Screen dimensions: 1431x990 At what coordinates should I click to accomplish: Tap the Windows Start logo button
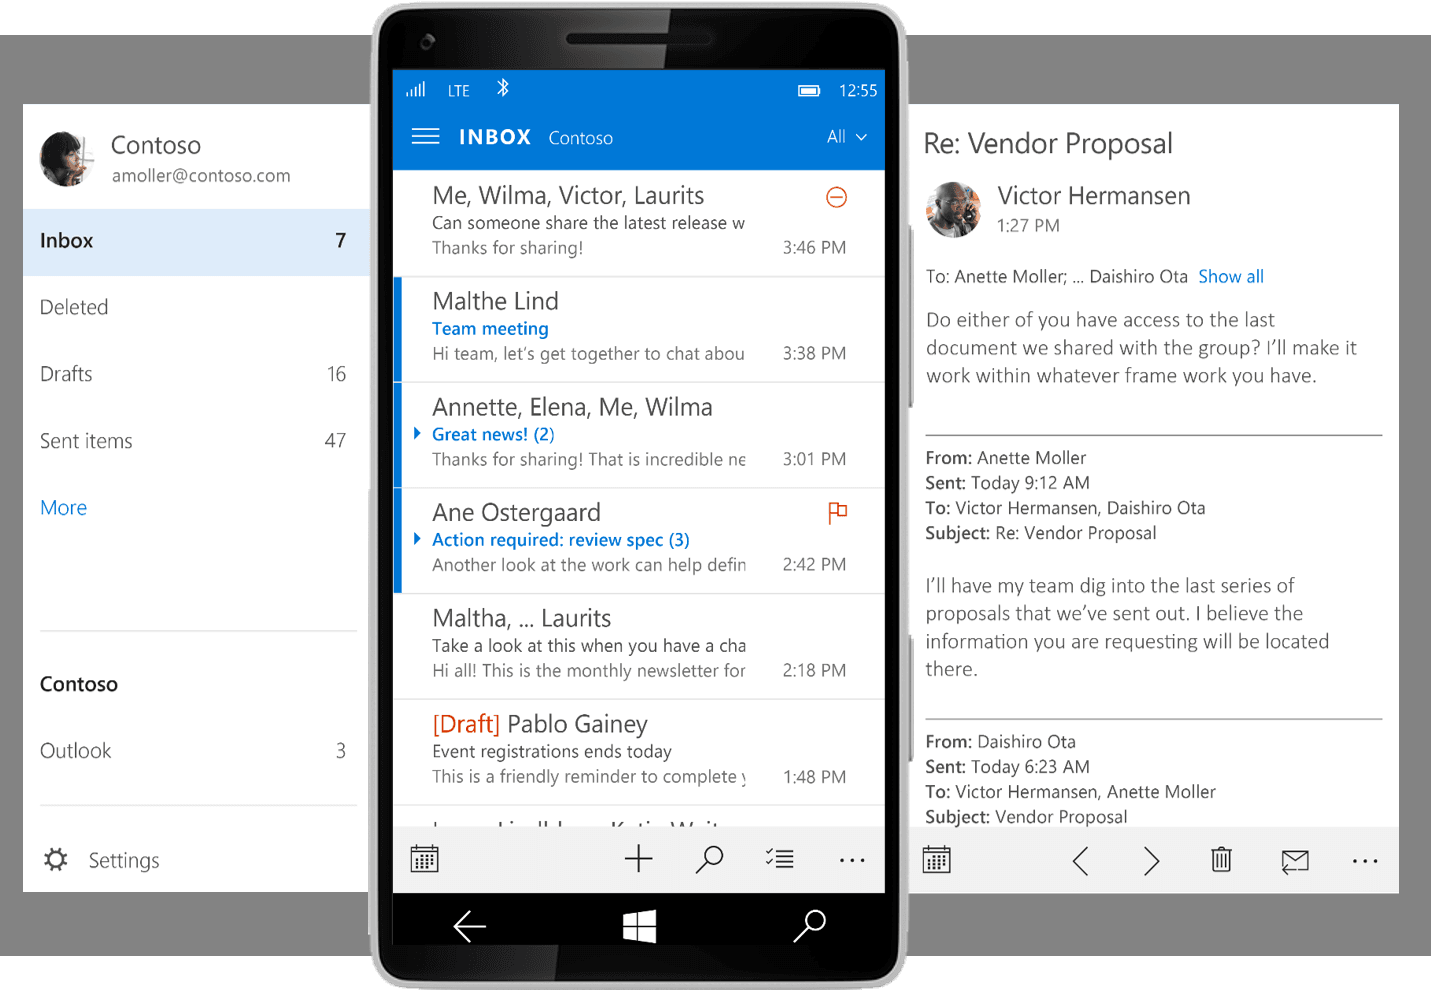point(639,926)
